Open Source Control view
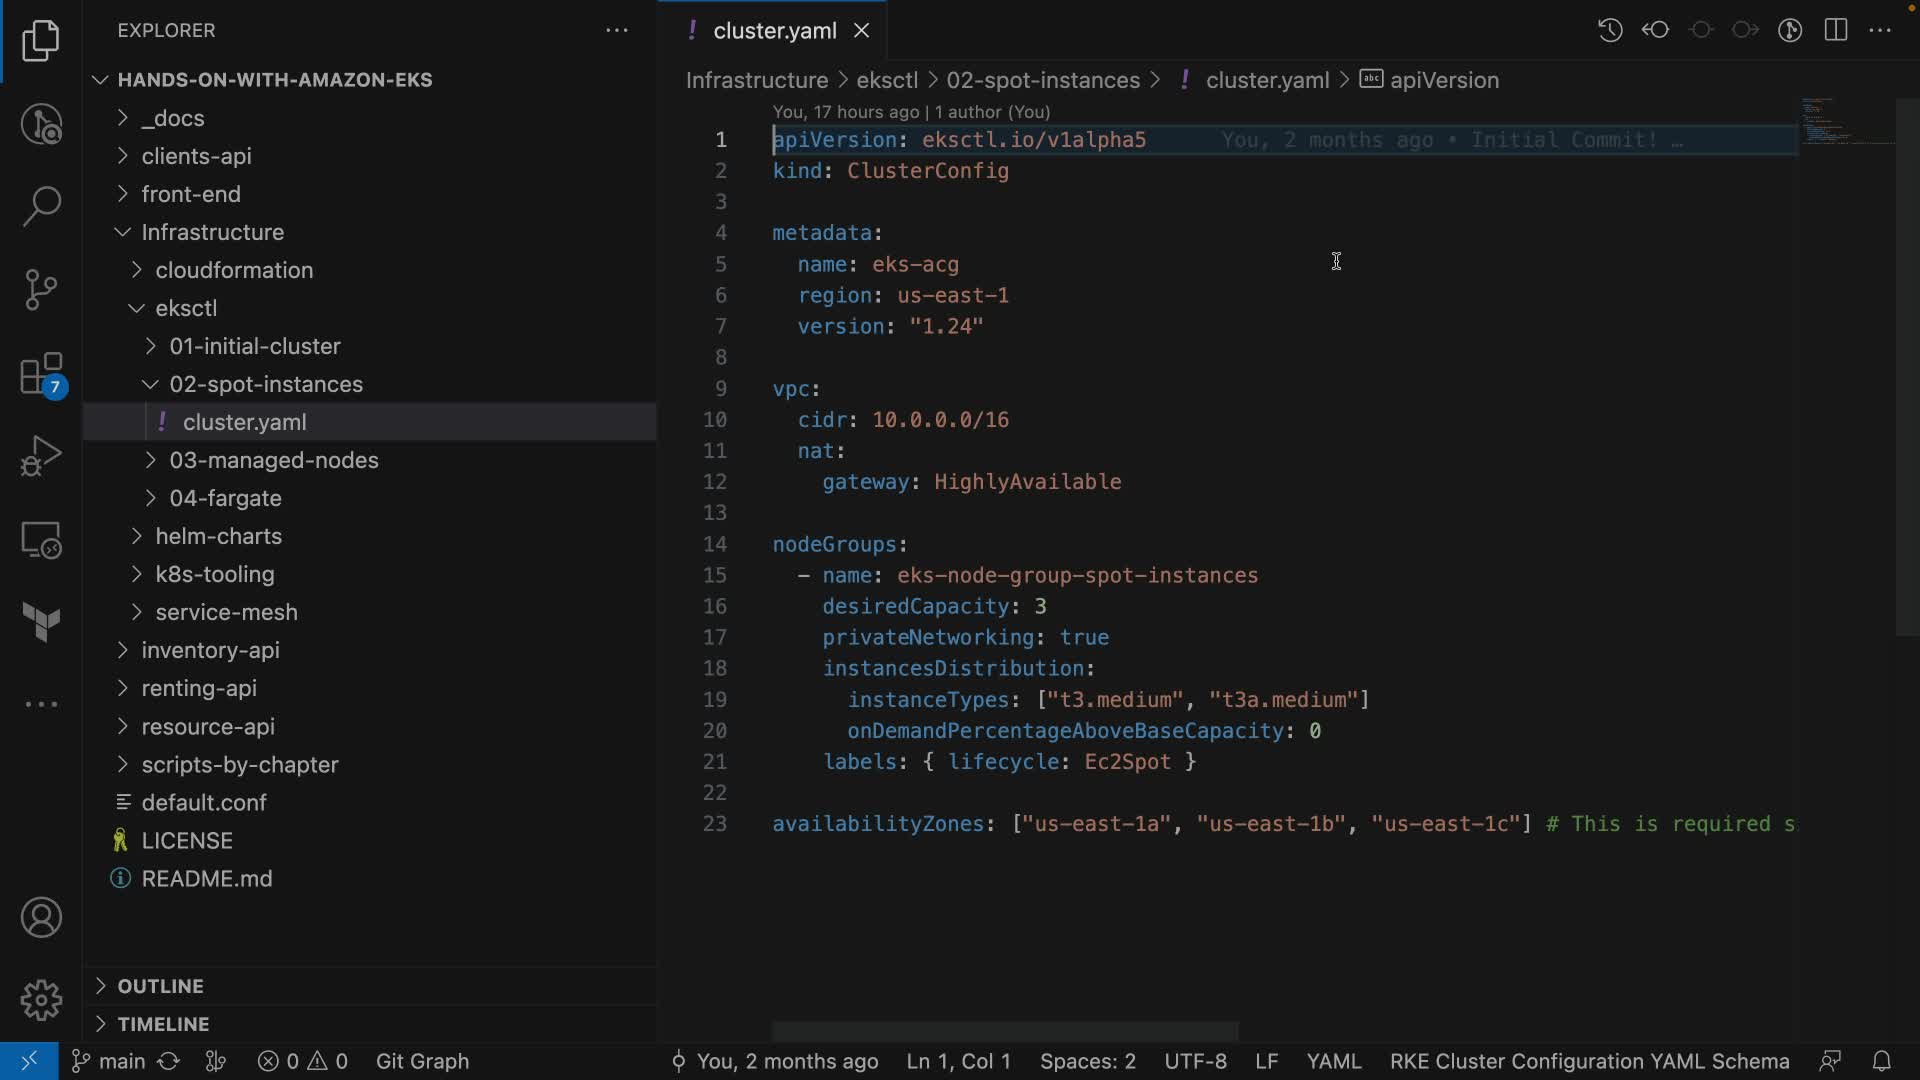Image resolution: width=1920 pixels, height=1080 pixels. click(x=41, y=290)
